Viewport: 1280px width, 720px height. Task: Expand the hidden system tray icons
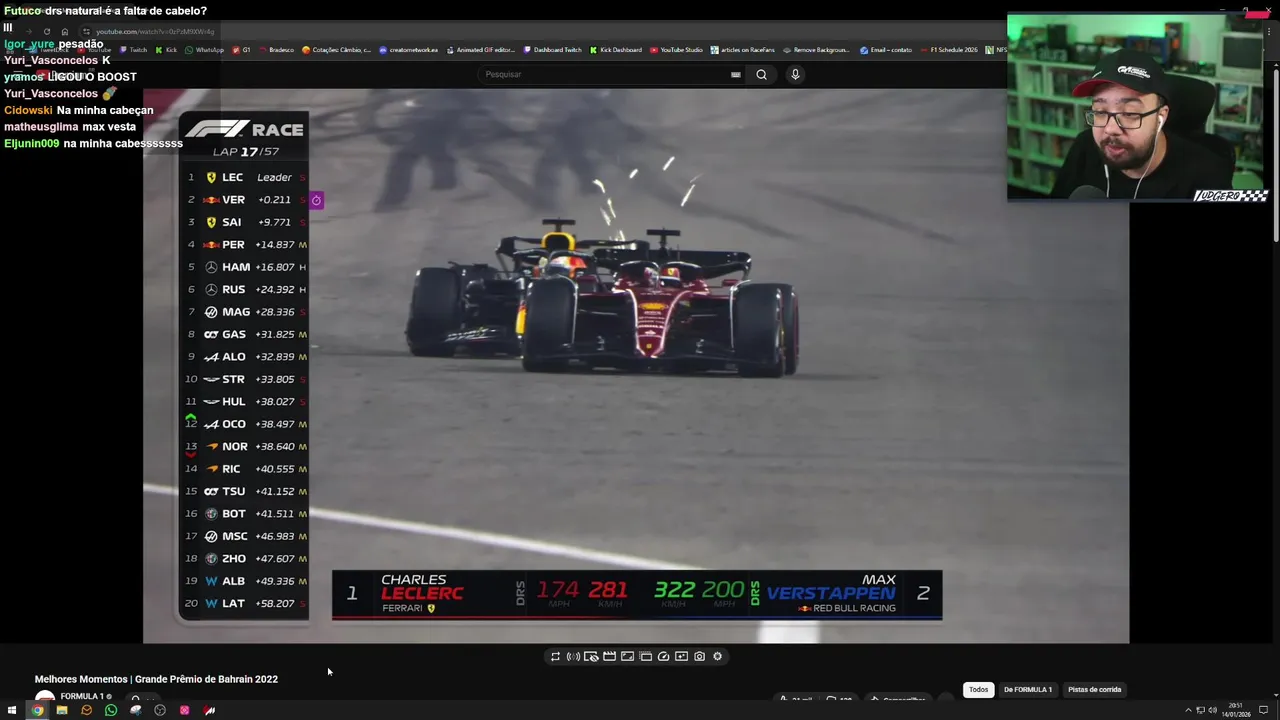[1188, 710]
